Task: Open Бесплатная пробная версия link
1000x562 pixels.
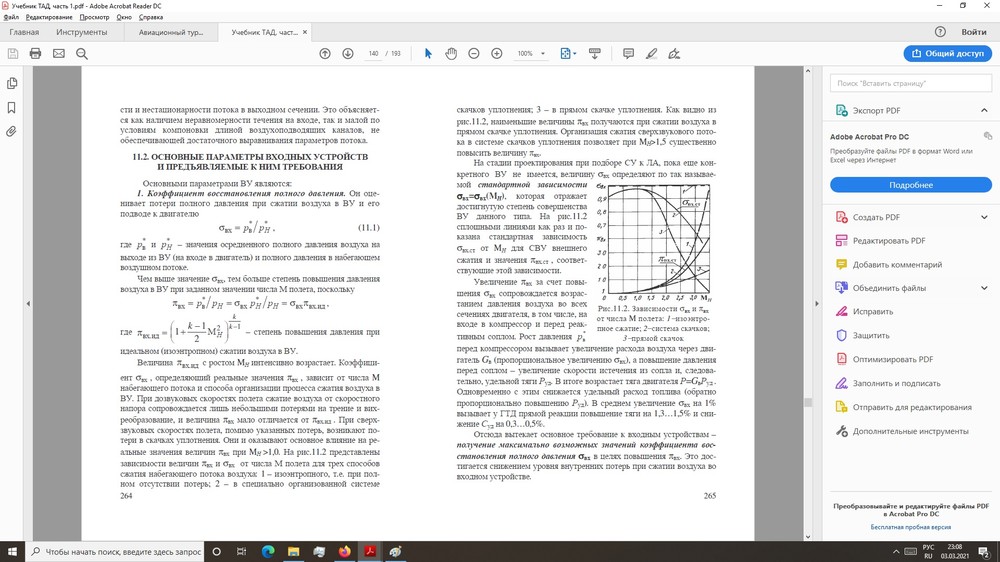Action: [911, 527]
